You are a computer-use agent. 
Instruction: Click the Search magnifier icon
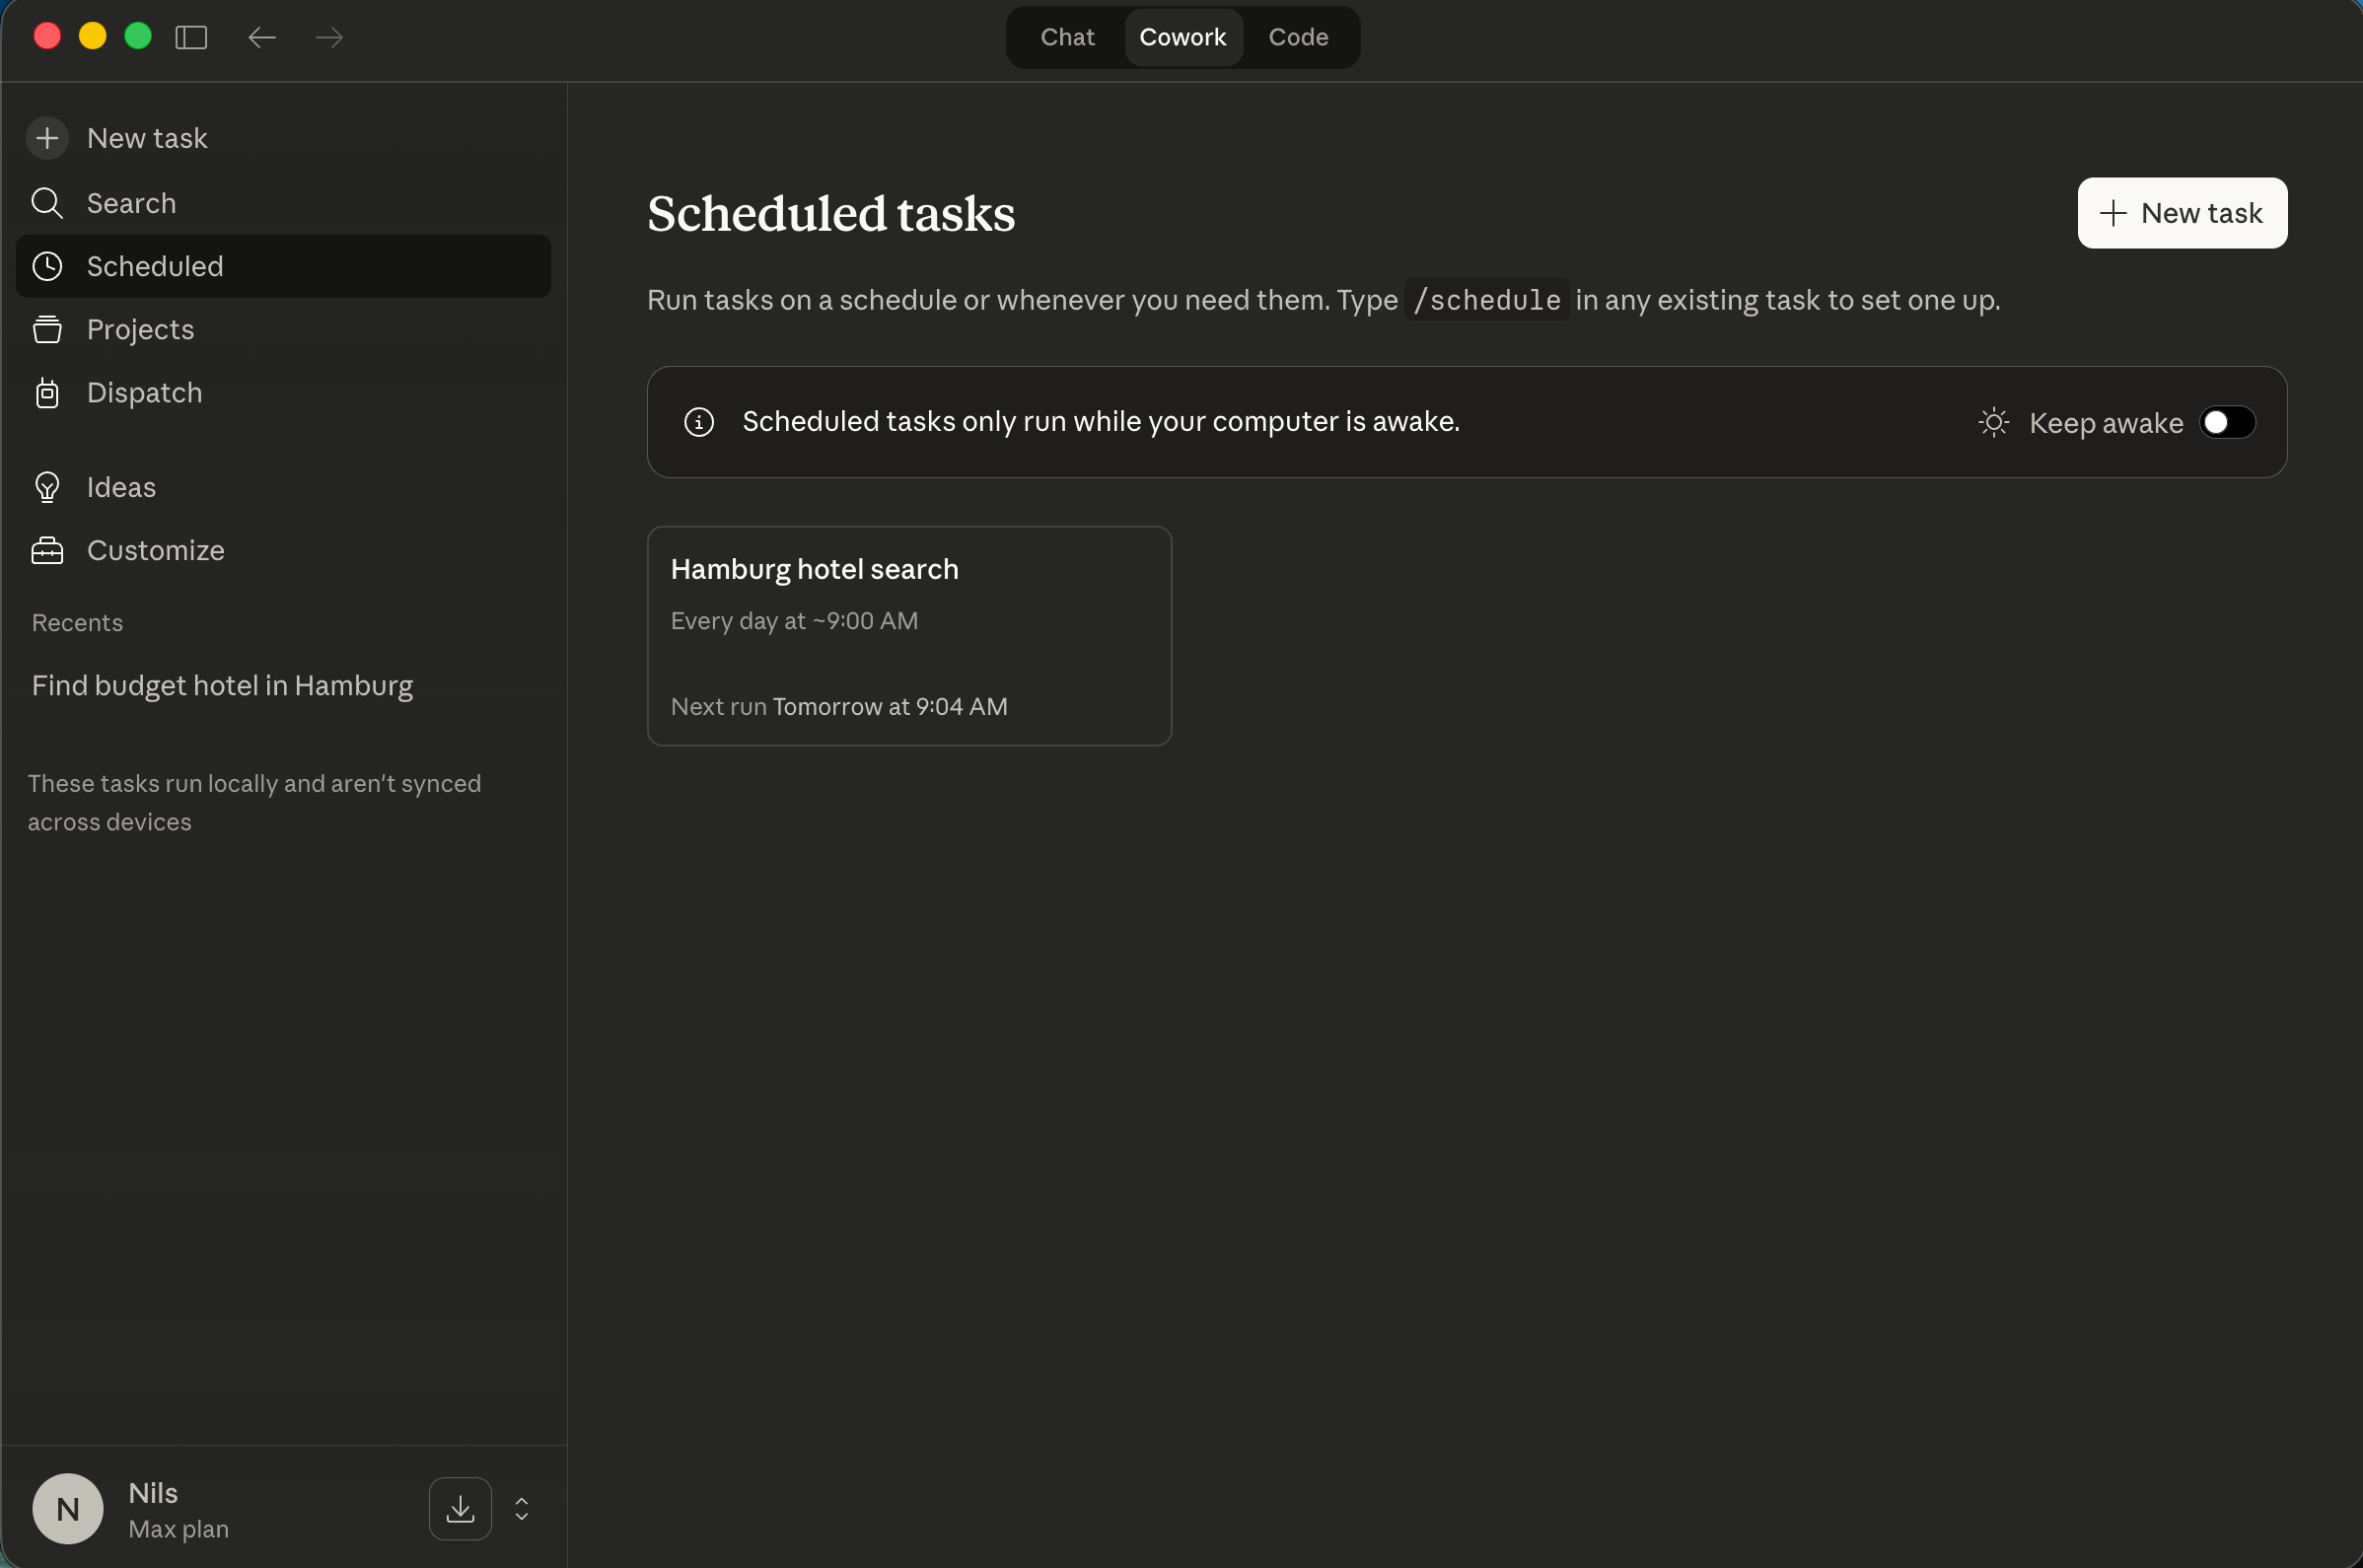[47, 203]
